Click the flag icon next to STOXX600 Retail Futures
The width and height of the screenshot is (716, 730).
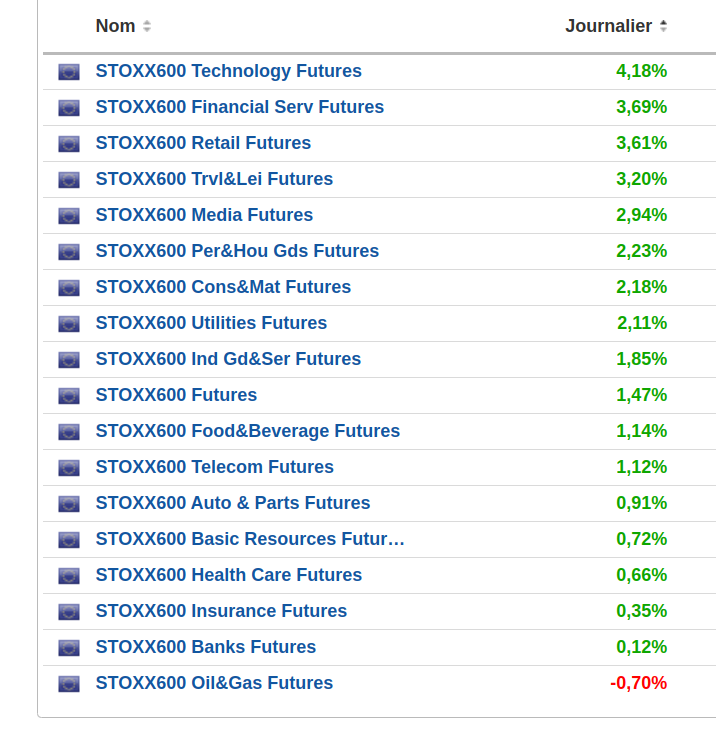tap(68, 144)
